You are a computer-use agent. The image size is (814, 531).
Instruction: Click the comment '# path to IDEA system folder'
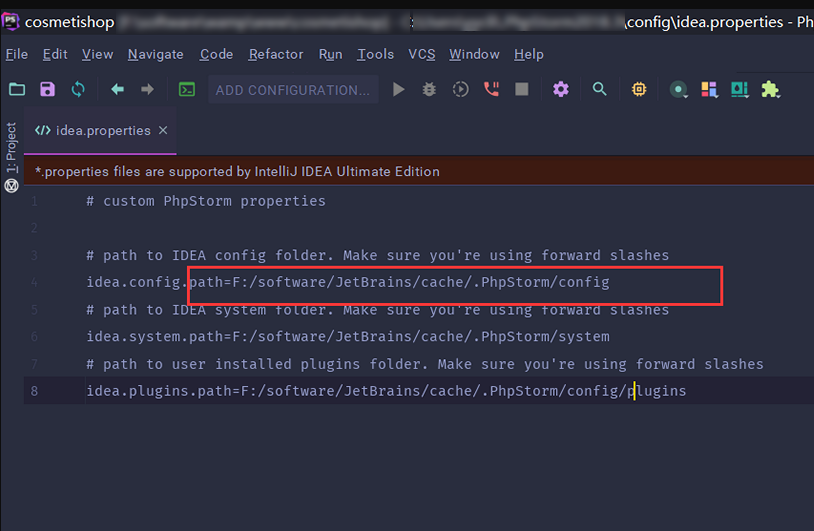click(x=207, y=310)
